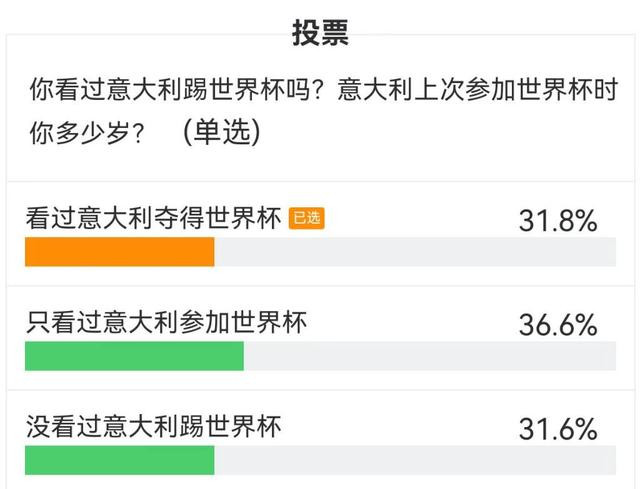Choose option 只看过意大利参加世界杯
The image size is (640, 489).
click(166, 322)
